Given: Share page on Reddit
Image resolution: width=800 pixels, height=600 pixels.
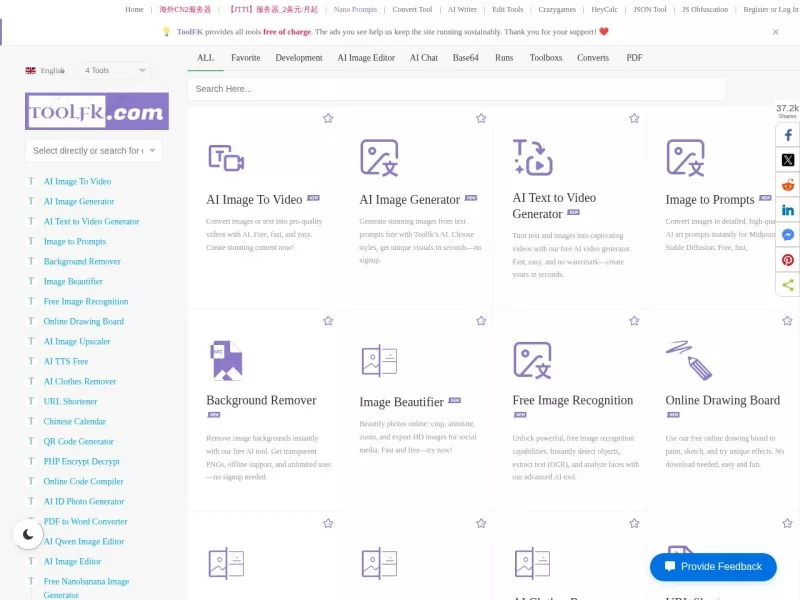Looking at the screenshot, I should [788, 185].
